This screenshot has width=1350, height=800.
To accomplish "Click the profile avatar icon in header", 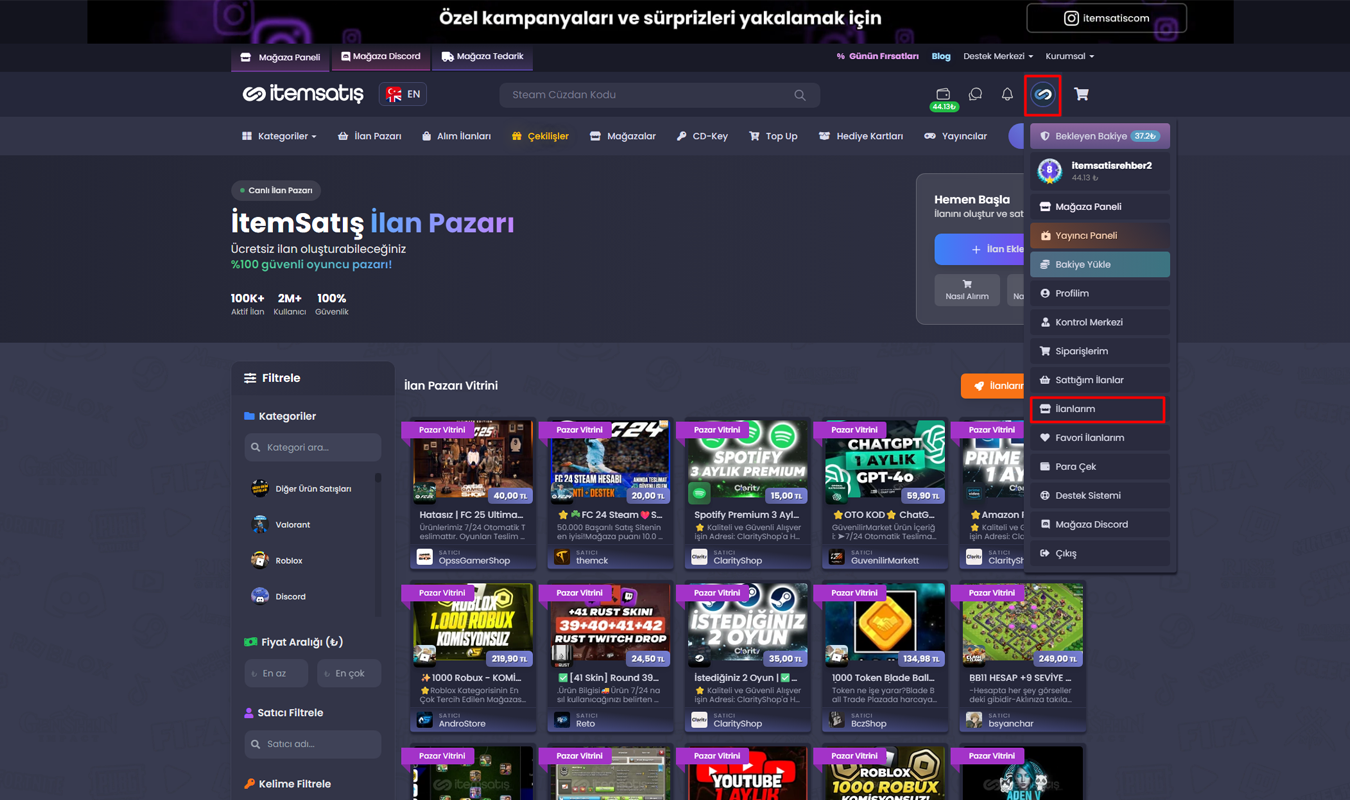I will (x=1043, y=94).
